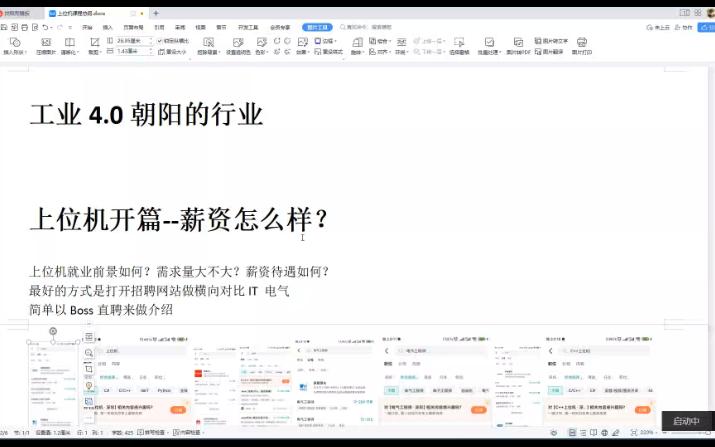The image size is (715, 447).
Task: Click the heading 工业 4.0 朝阳的行业
Action: tap(146, 114)
